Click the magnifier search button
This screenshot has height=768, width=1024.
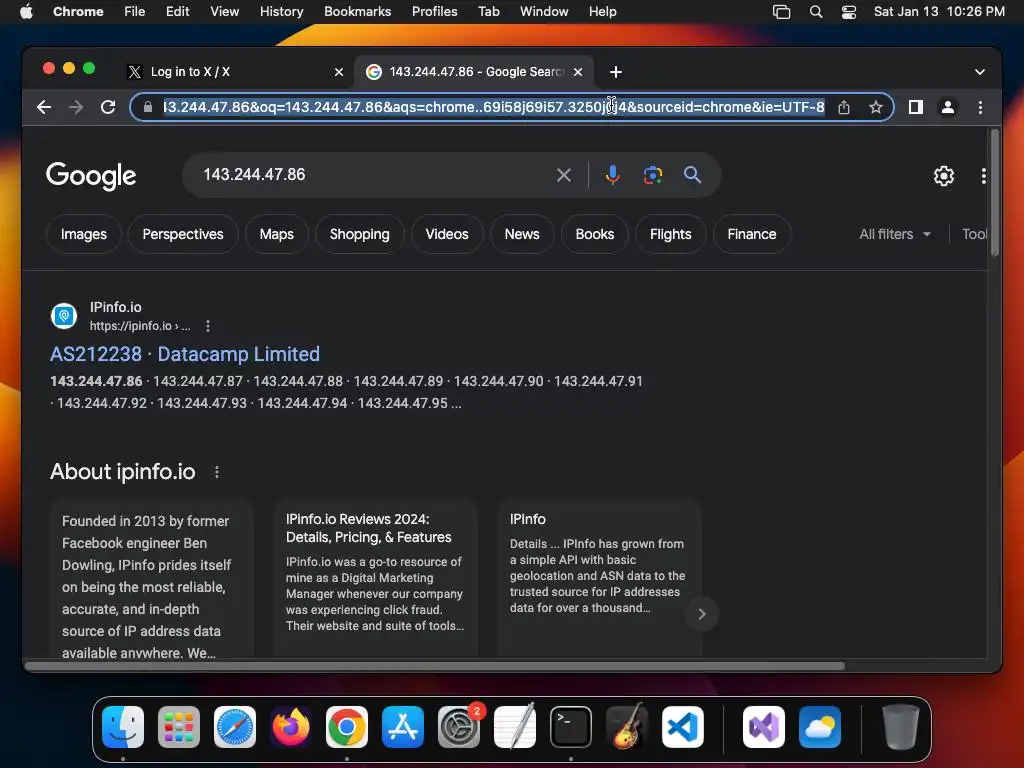692,175
